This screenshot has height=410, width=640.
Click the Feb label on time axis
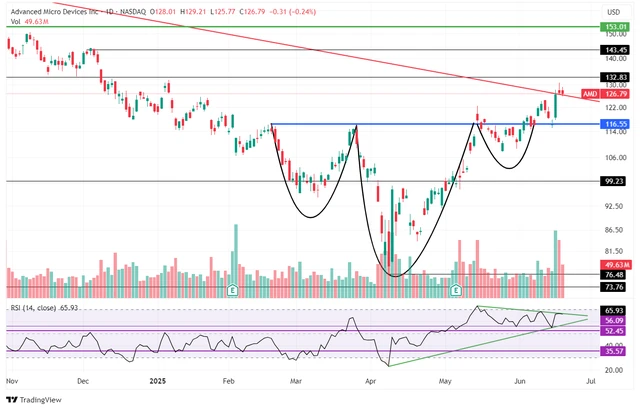click(x=229, y=381)
